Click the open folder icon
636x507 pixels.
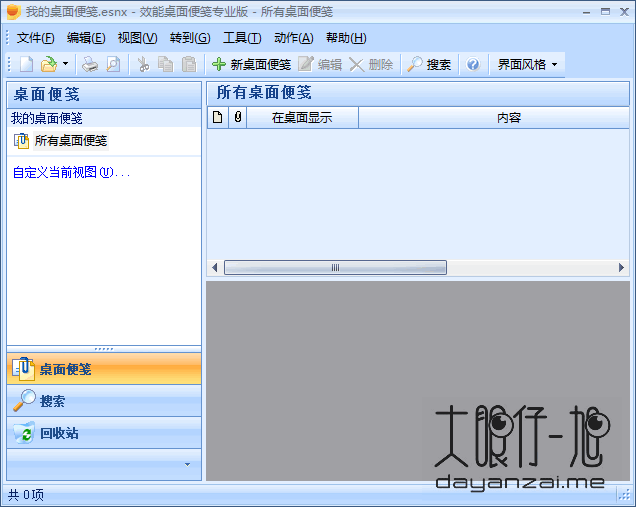(48, 64)
